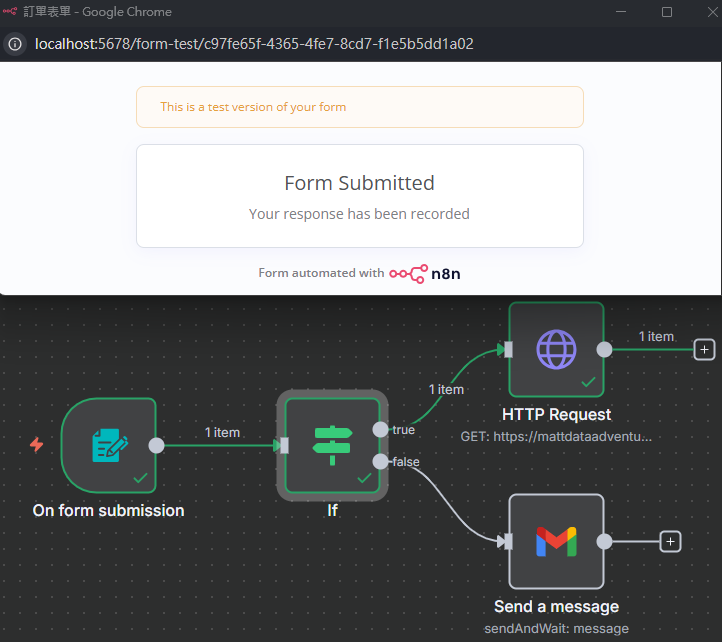The image size is (722, 642).
Task: Maximize the Chrome form window
Action: 667,12
